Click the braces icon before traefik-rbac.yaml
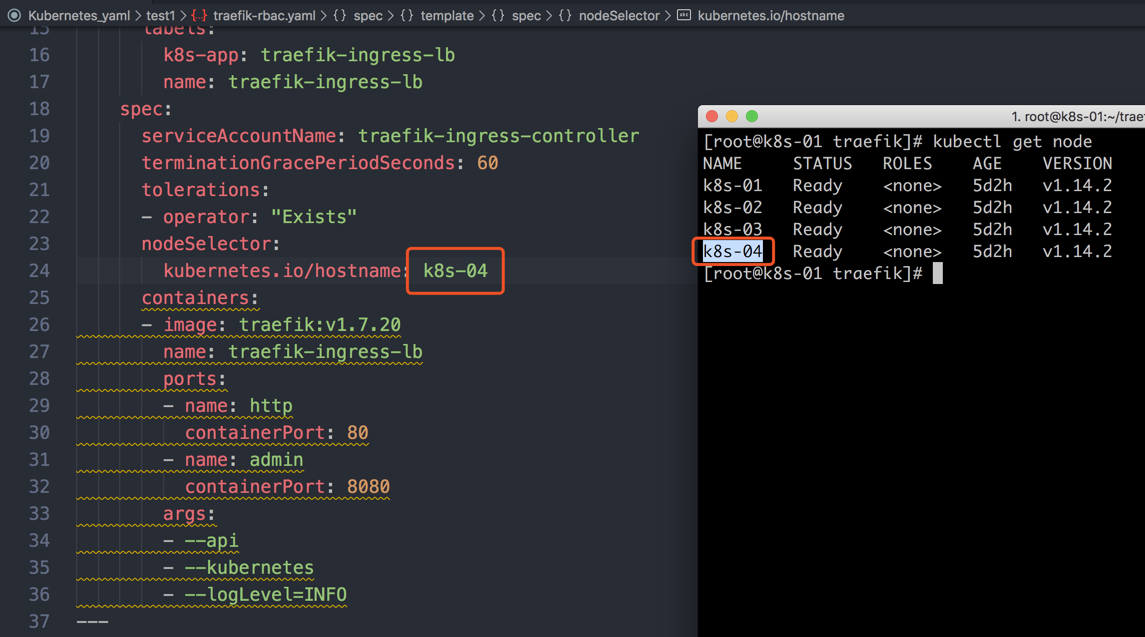 pyautogui.click(x=199, y=15)
